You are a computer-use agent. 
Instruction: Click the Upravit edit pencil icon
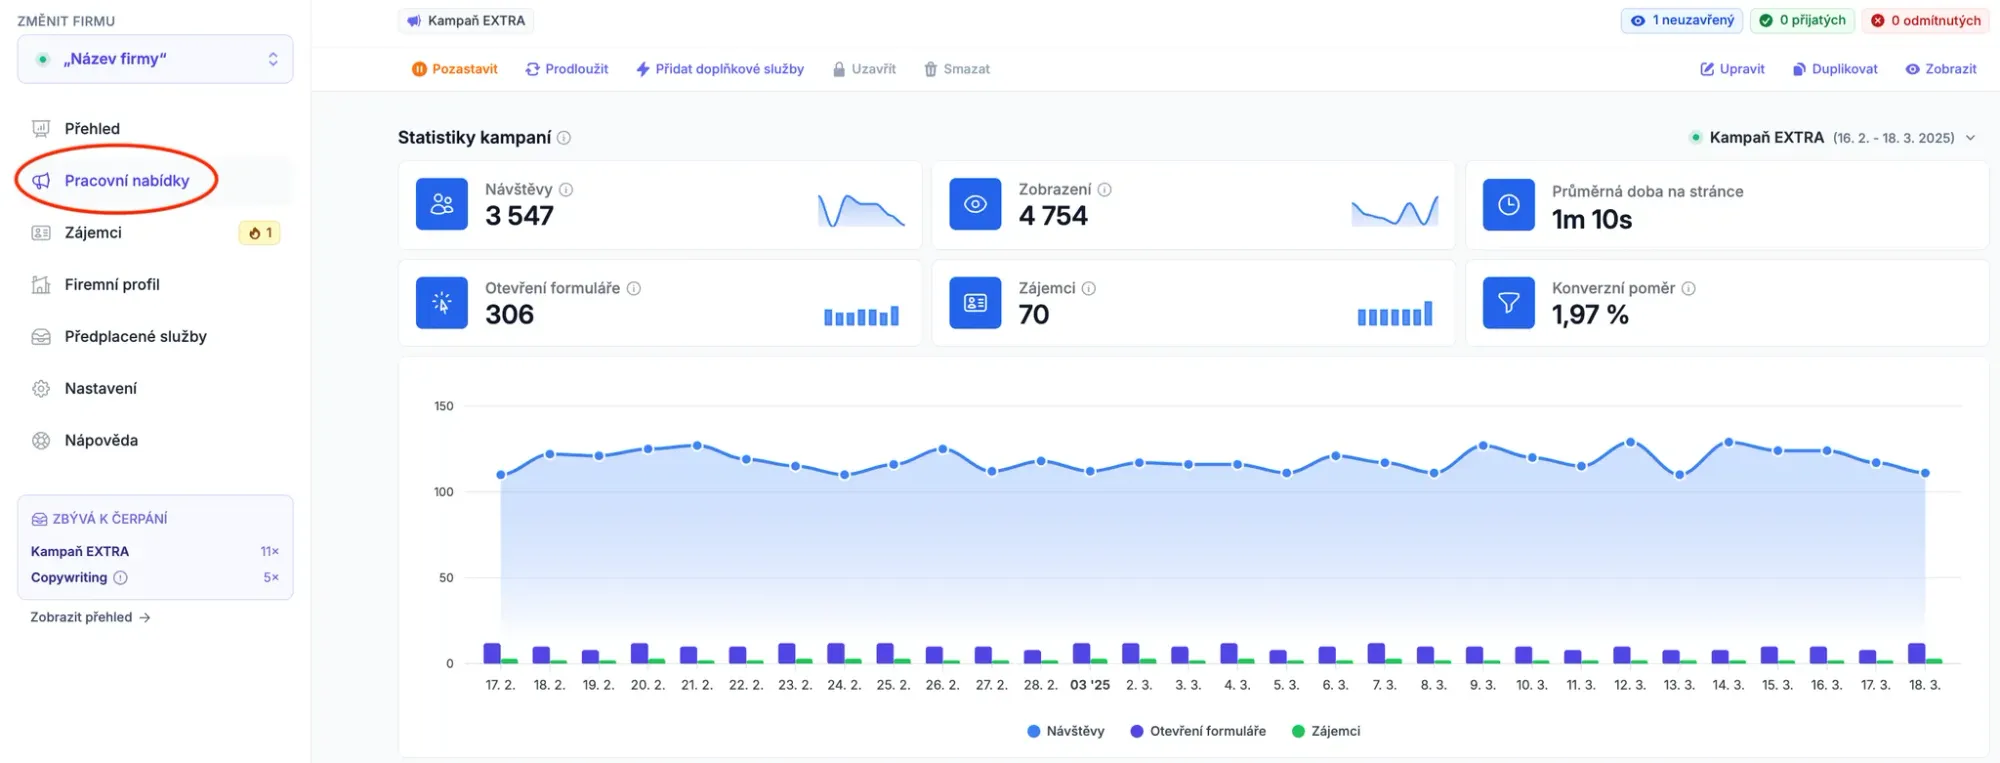point(1707,69)
